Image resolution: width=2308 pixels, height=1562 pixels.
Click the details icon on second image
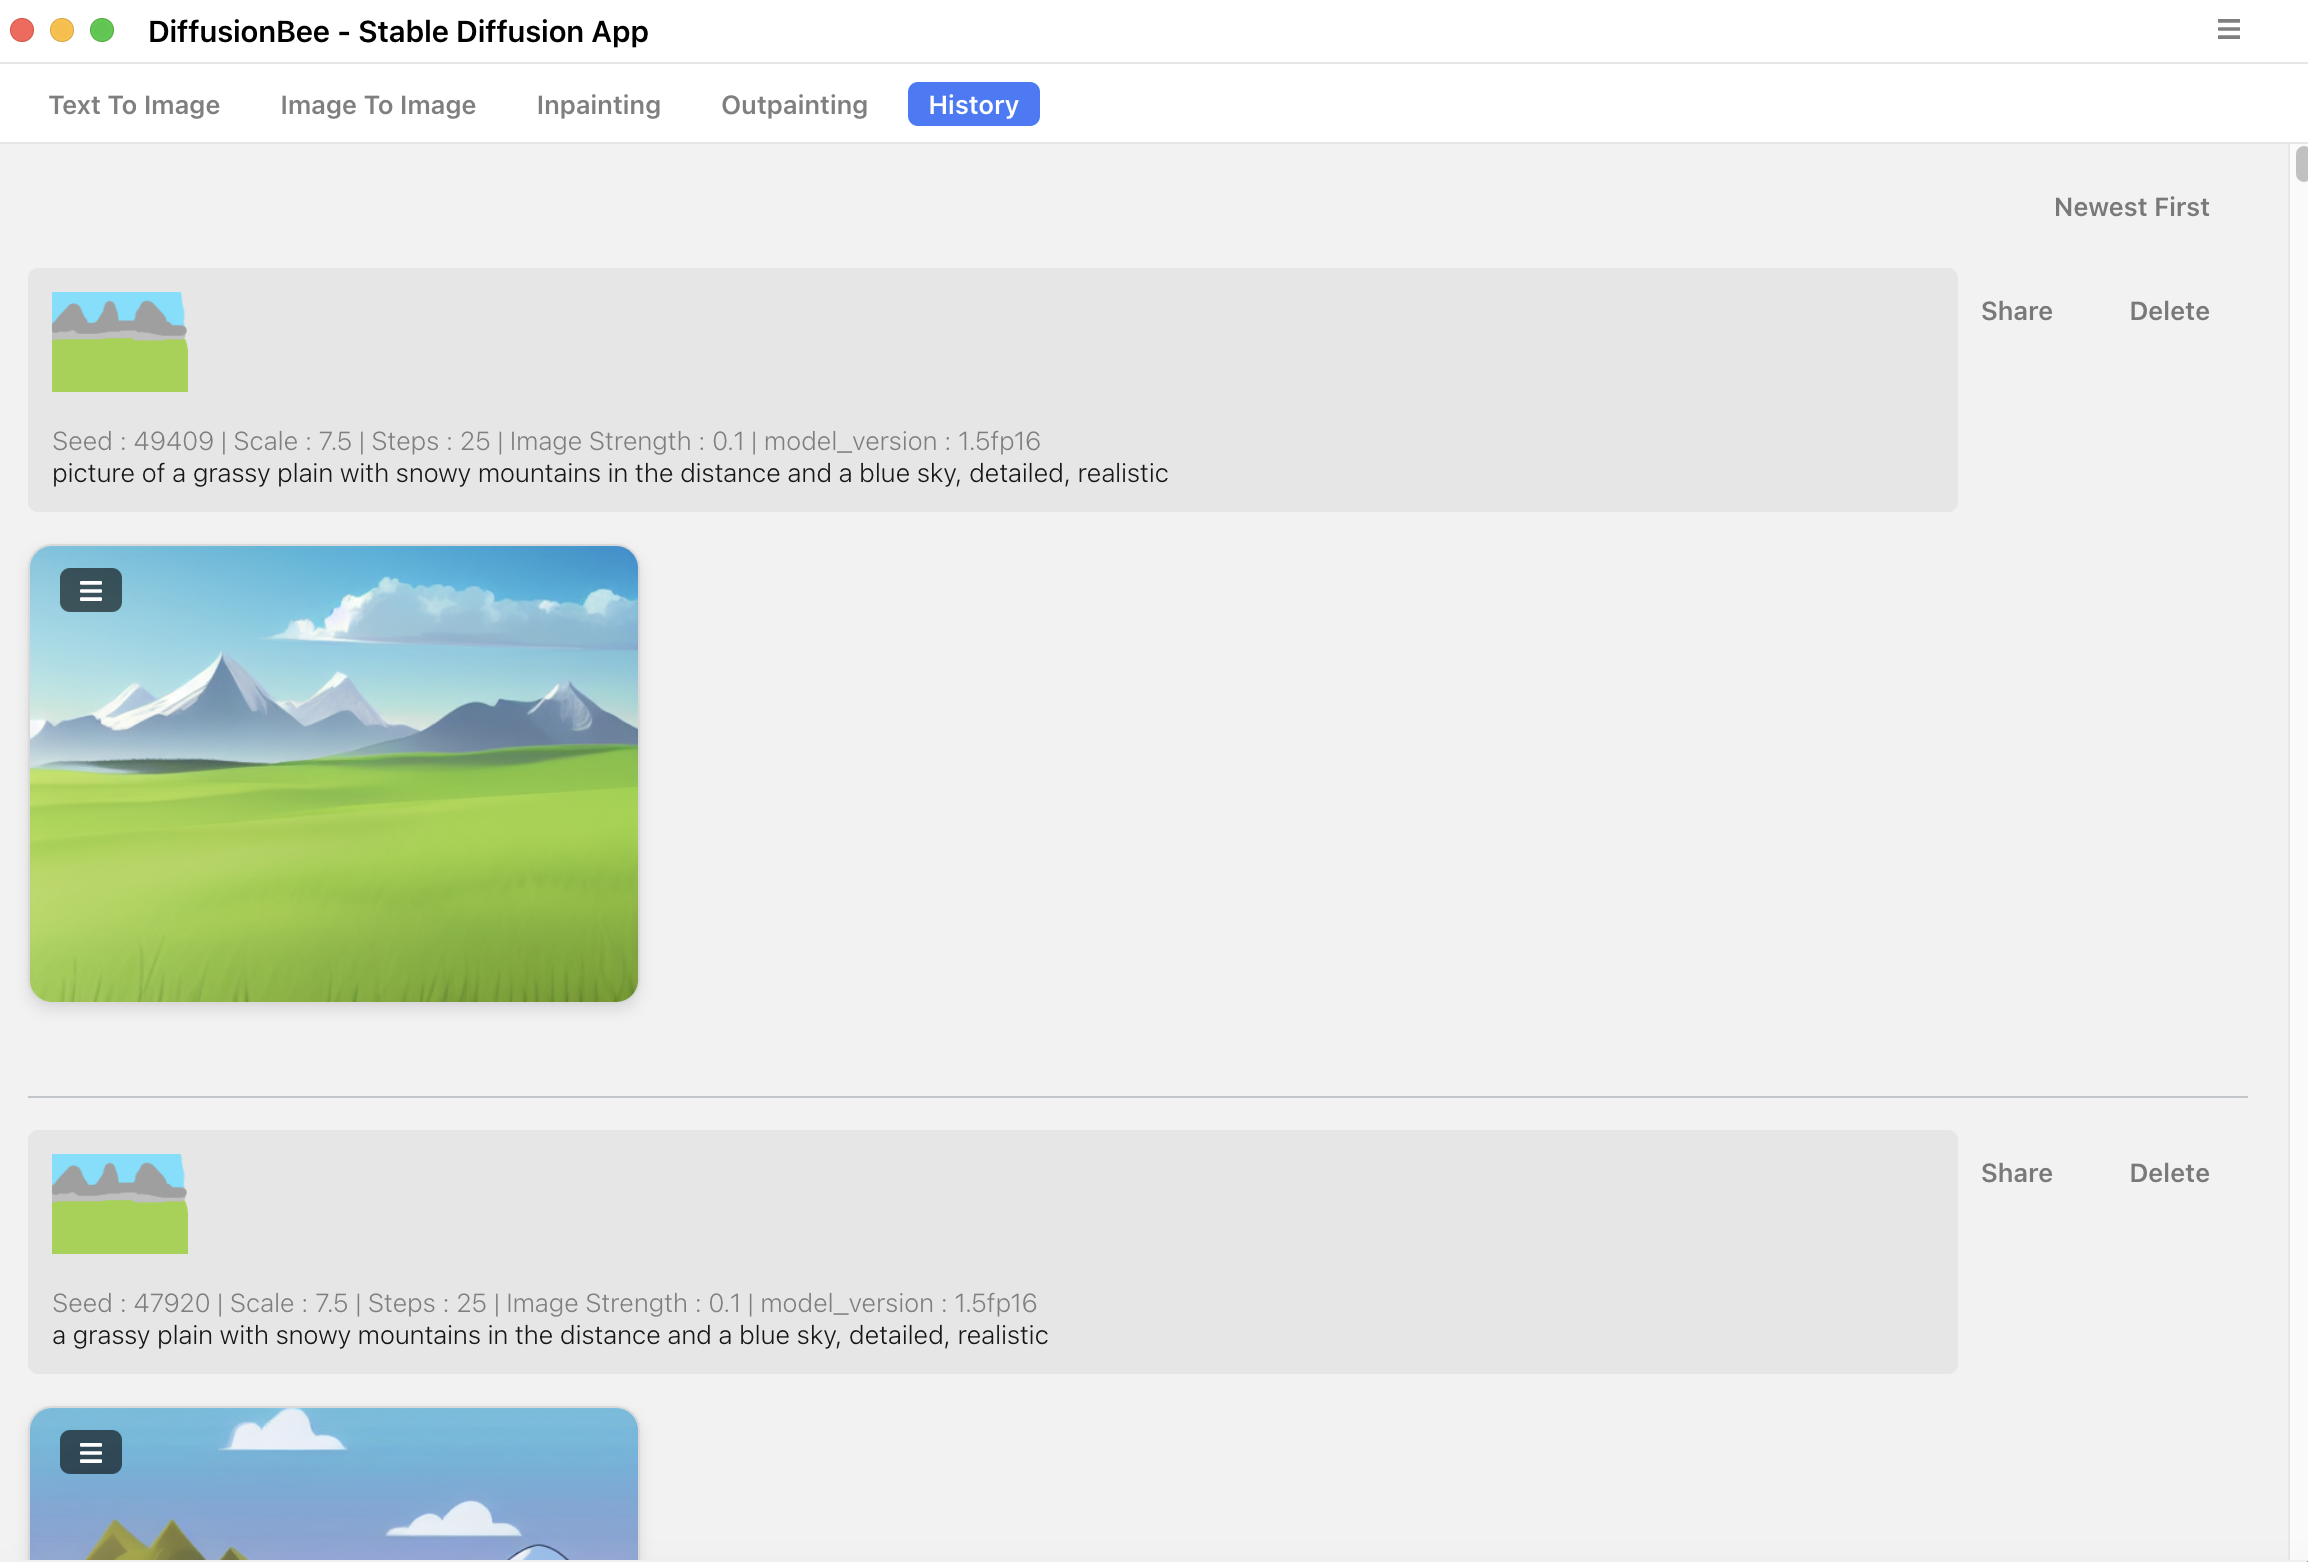point(89,1450)
